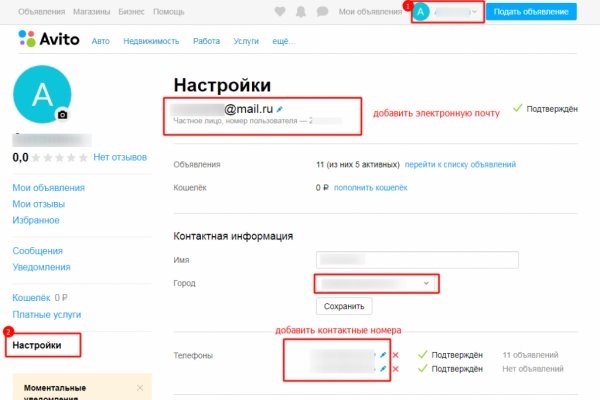
Task: Click the favorites heart icon in header
Action: [x=277, y=12]
